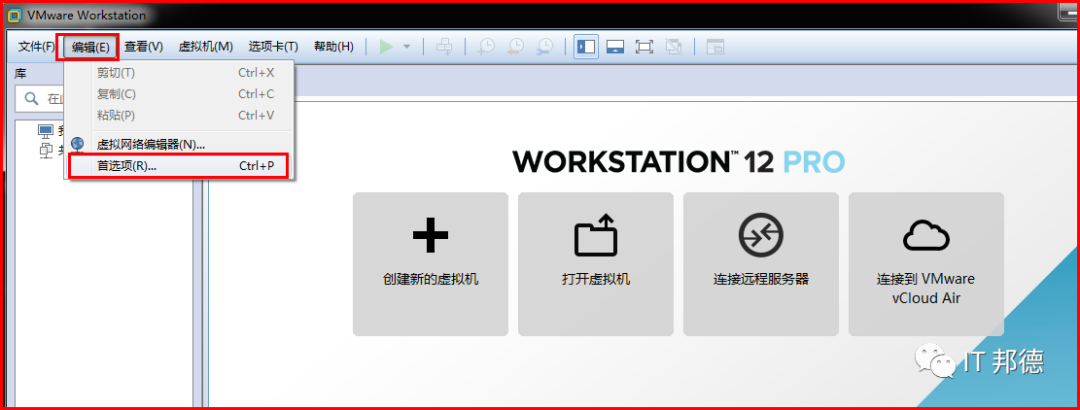This screenshot has width=1080, height=410.
Task: Open the 虚拟机(M) menu
Action: [206, 47]
